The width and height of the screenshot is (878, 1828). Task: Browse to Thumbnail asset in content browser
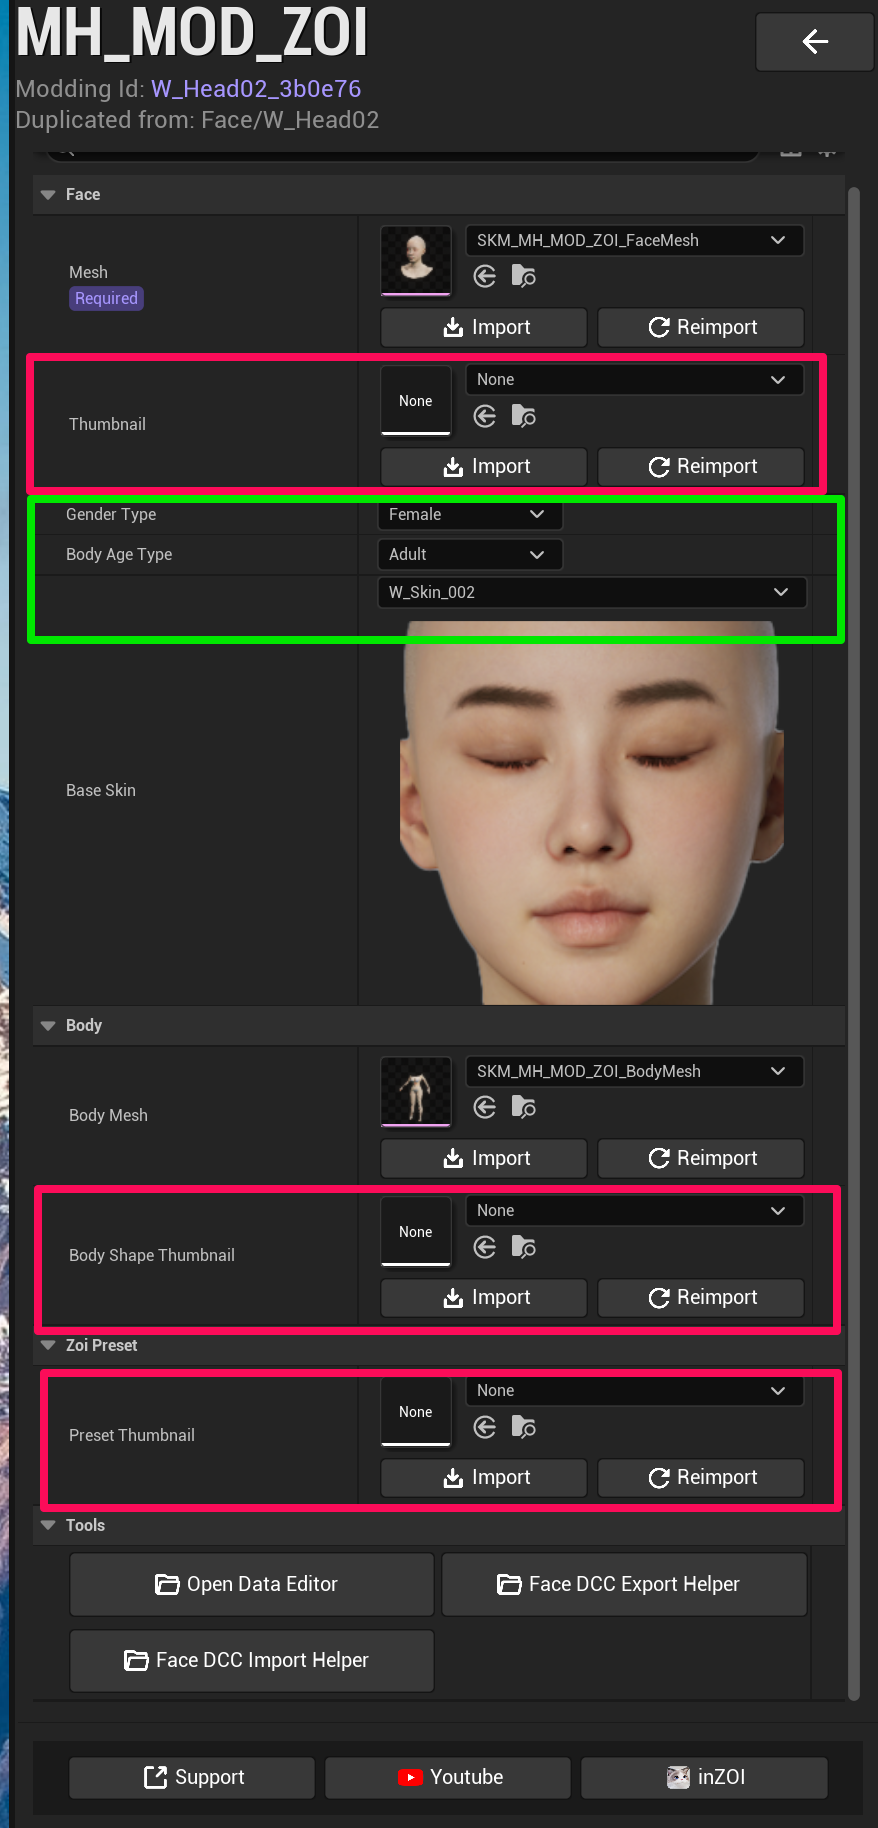(524, 416)
